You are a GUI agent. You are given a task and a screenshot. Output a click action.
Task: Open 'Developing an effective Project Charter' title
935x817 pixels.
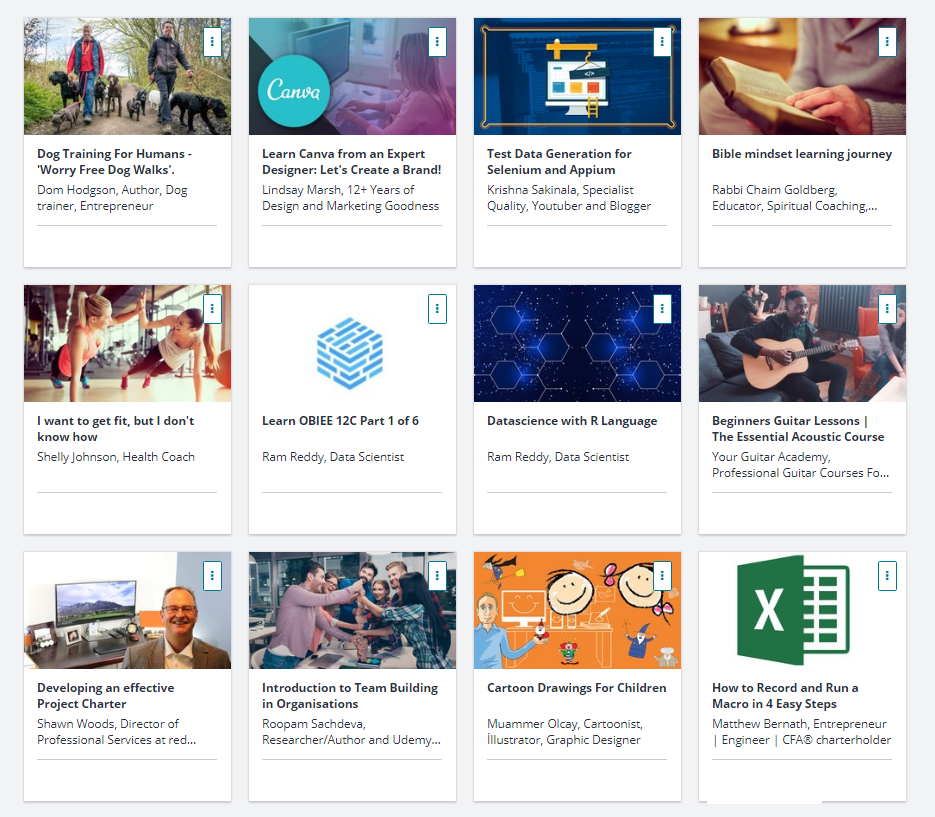pos(106,696)
